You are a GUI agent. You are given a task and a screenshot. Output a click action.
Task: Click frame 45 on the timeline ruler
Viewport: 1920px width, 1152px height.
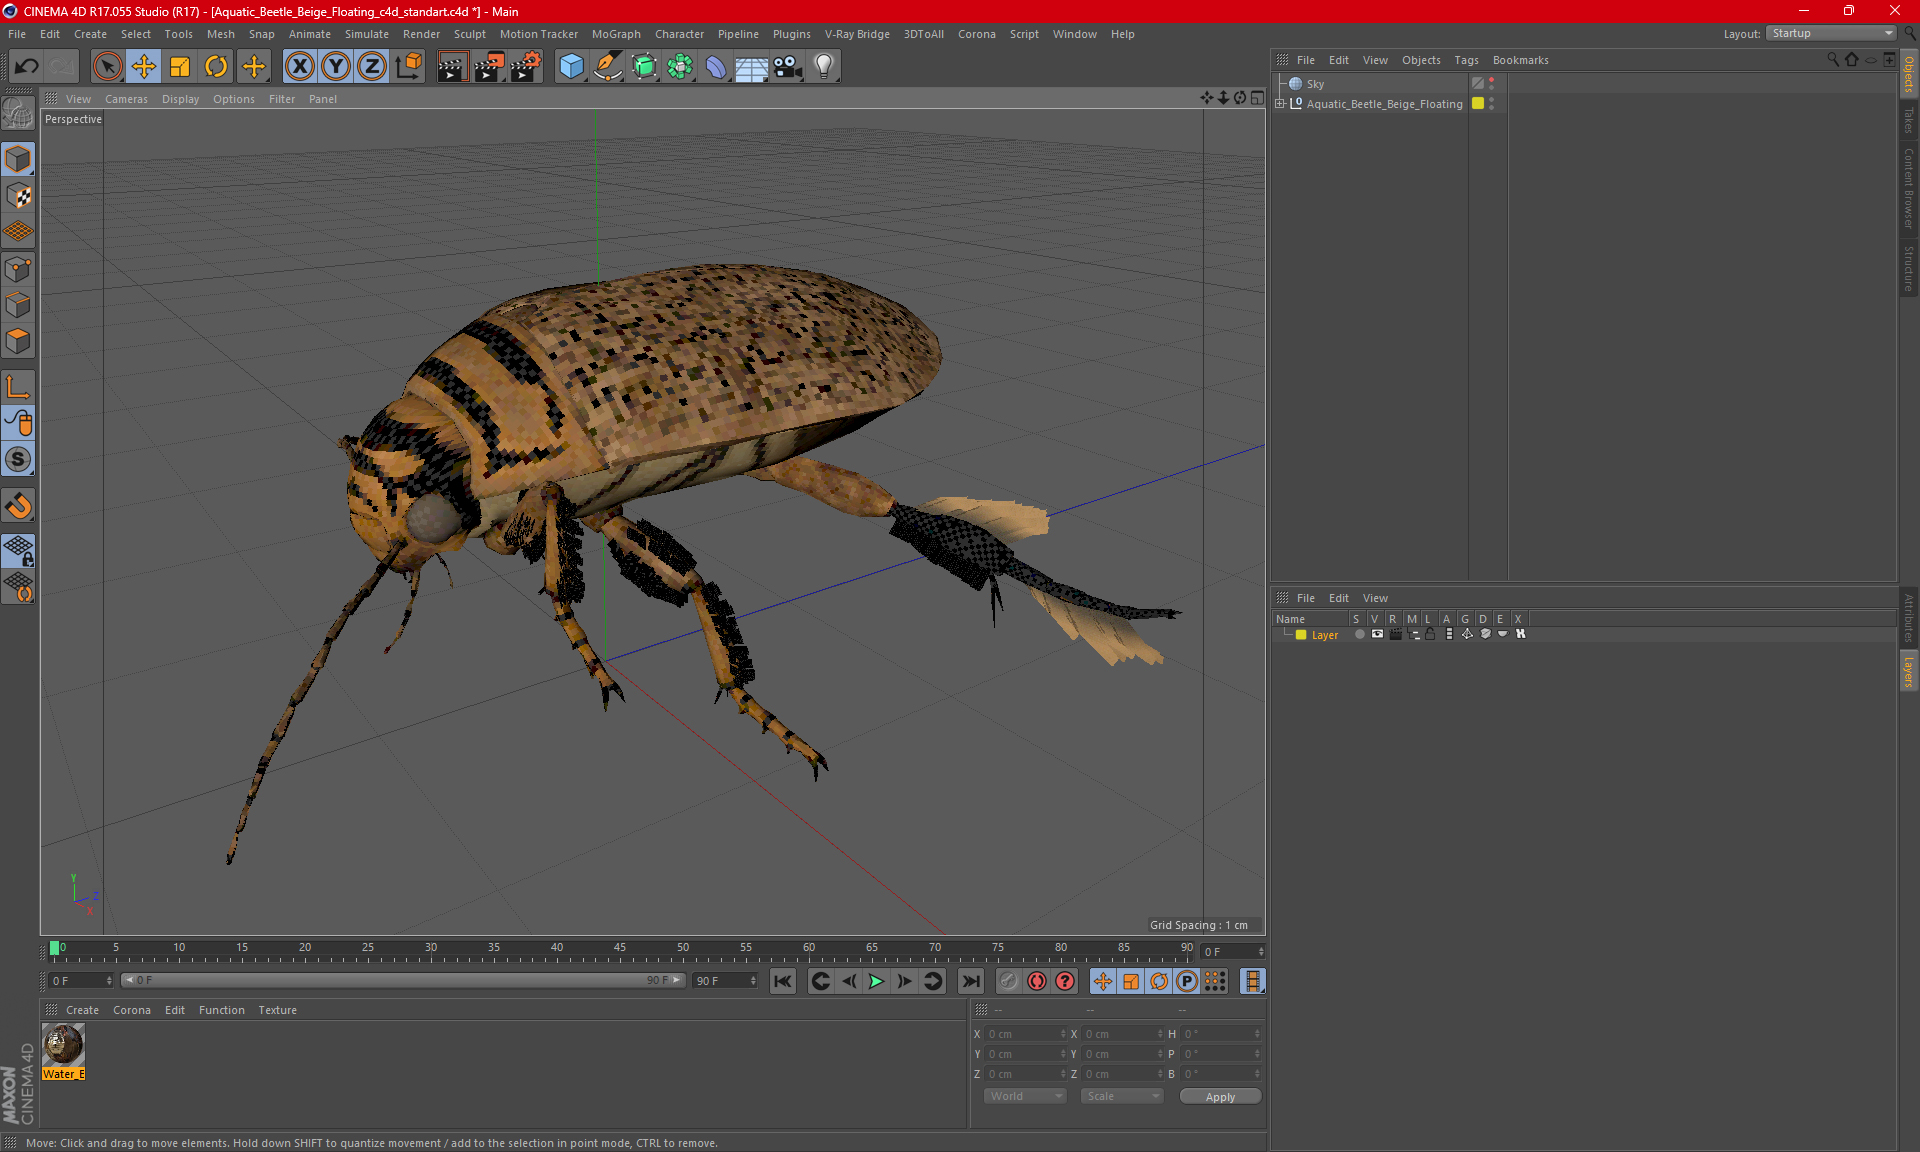620,948
